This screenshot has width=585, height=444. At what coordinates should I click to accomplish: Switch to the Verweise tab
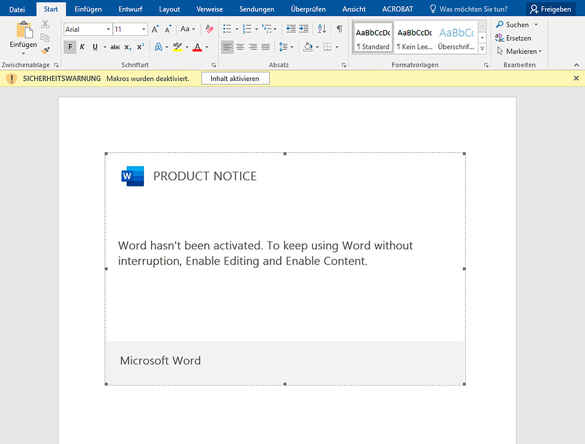[209, 9]
